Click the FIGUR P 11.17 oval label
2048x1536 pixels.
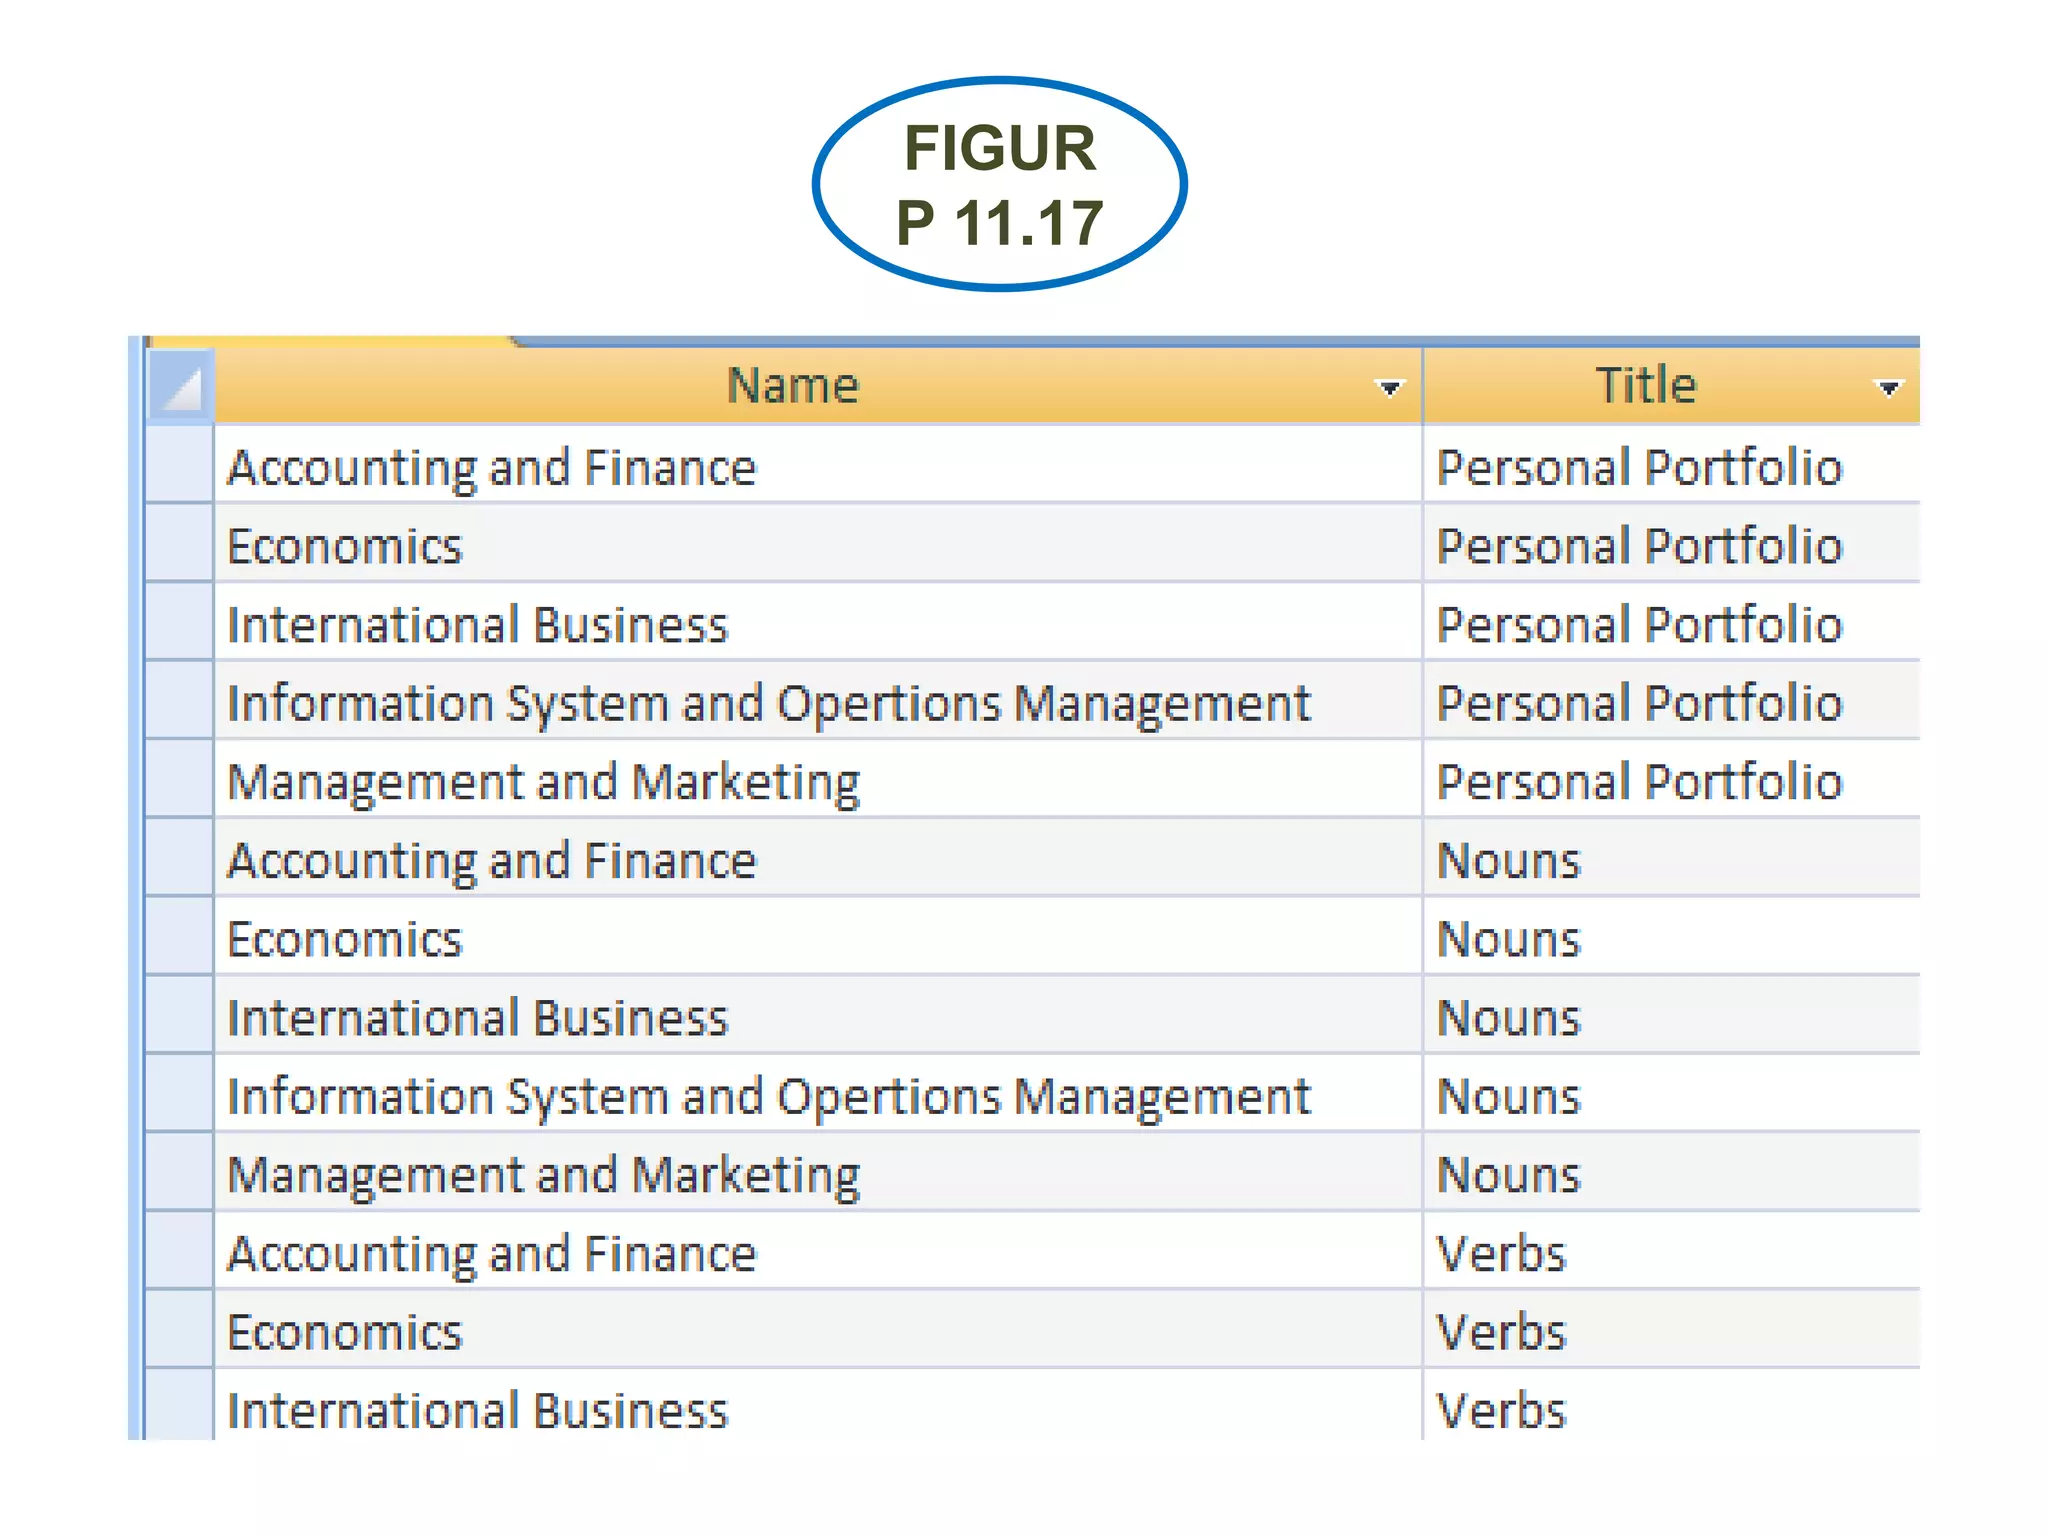pyautogui.click(x=1000, y=184)
